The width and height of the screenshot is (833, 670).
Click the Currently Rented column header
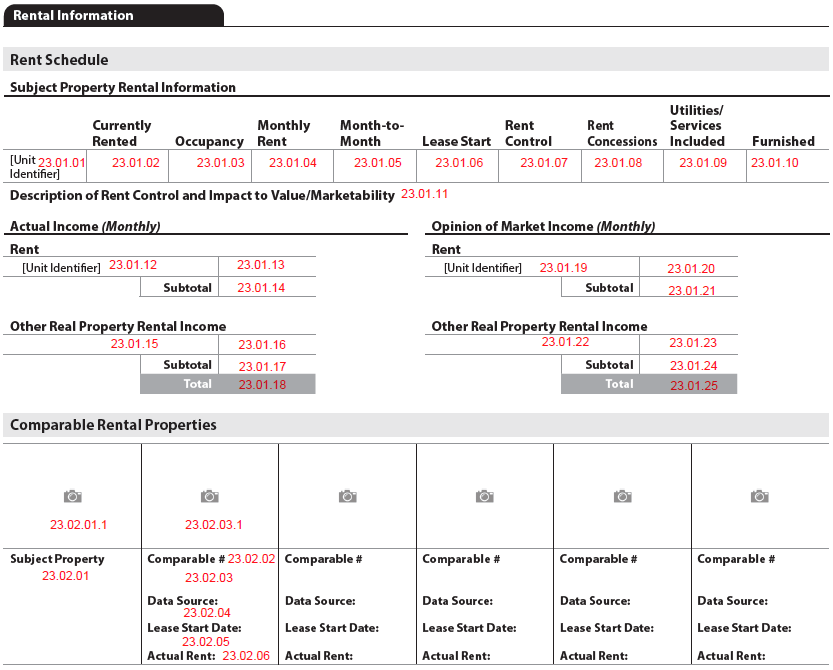122,133
